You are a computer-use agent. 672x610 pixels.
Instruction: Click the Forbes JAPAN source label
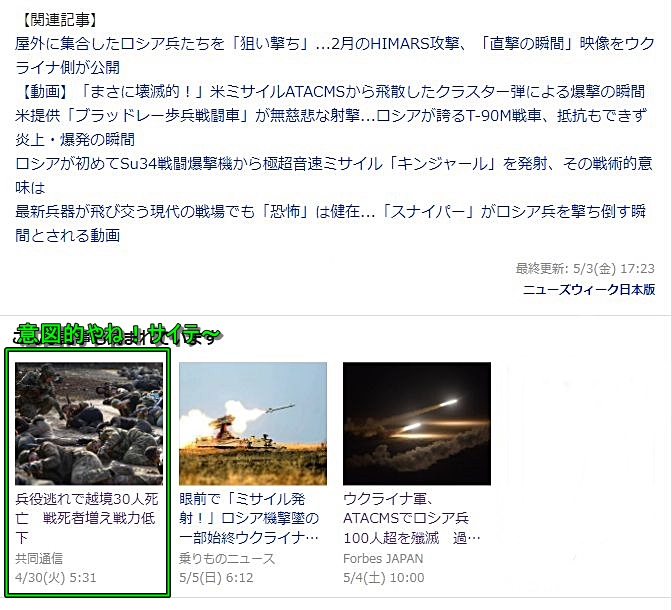tap(383, 559)
